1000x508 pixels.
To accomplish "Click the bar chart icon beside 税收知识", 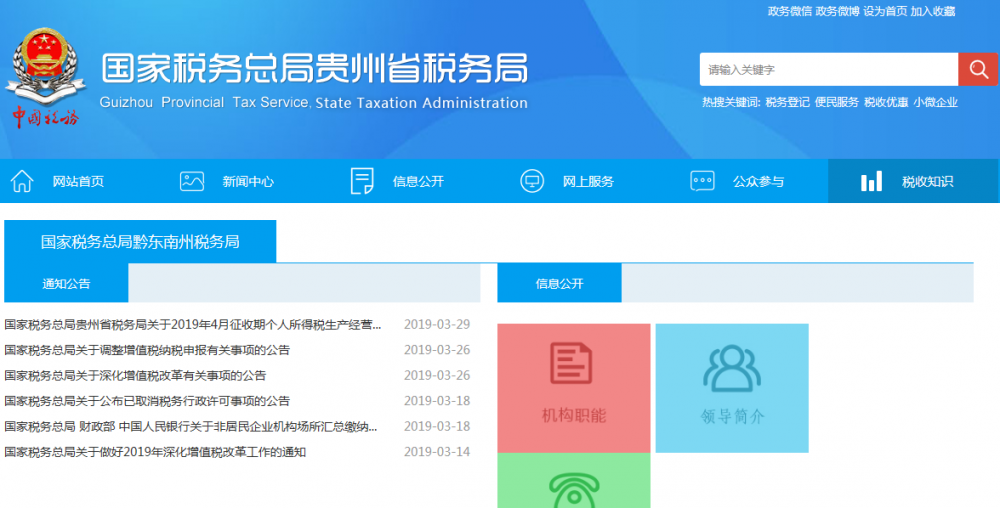I will [871, 181].
